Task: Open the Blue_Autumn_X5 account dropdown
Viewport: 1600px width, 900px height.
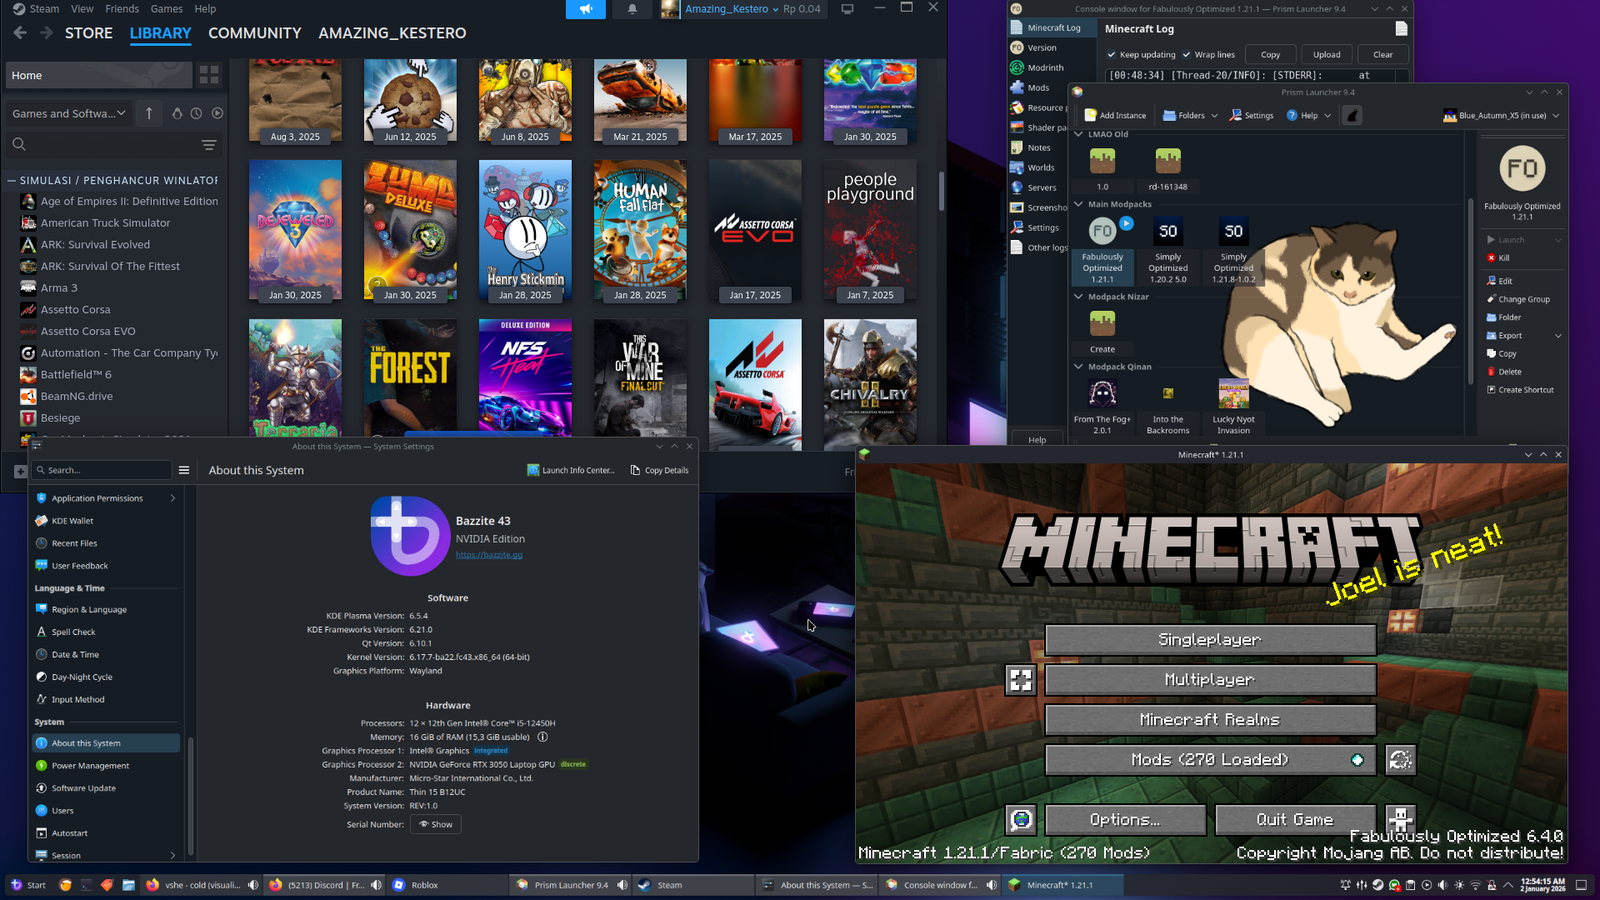Action: click(1553, 115)
